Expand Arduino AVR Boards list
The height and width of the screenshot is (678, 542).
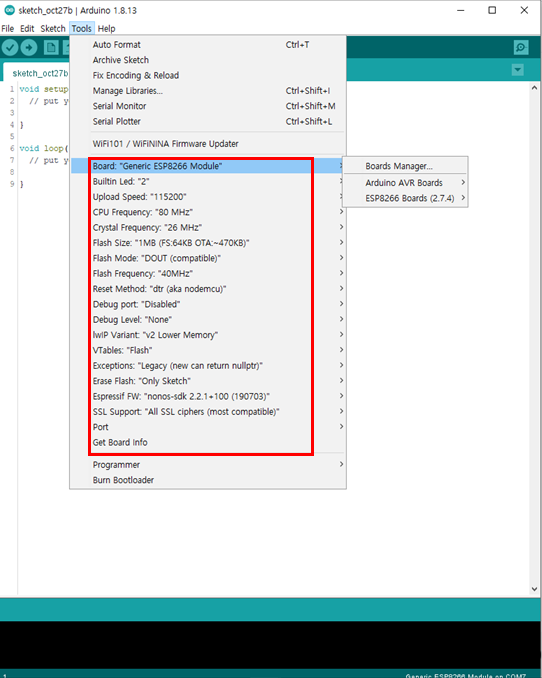[405, 183]
